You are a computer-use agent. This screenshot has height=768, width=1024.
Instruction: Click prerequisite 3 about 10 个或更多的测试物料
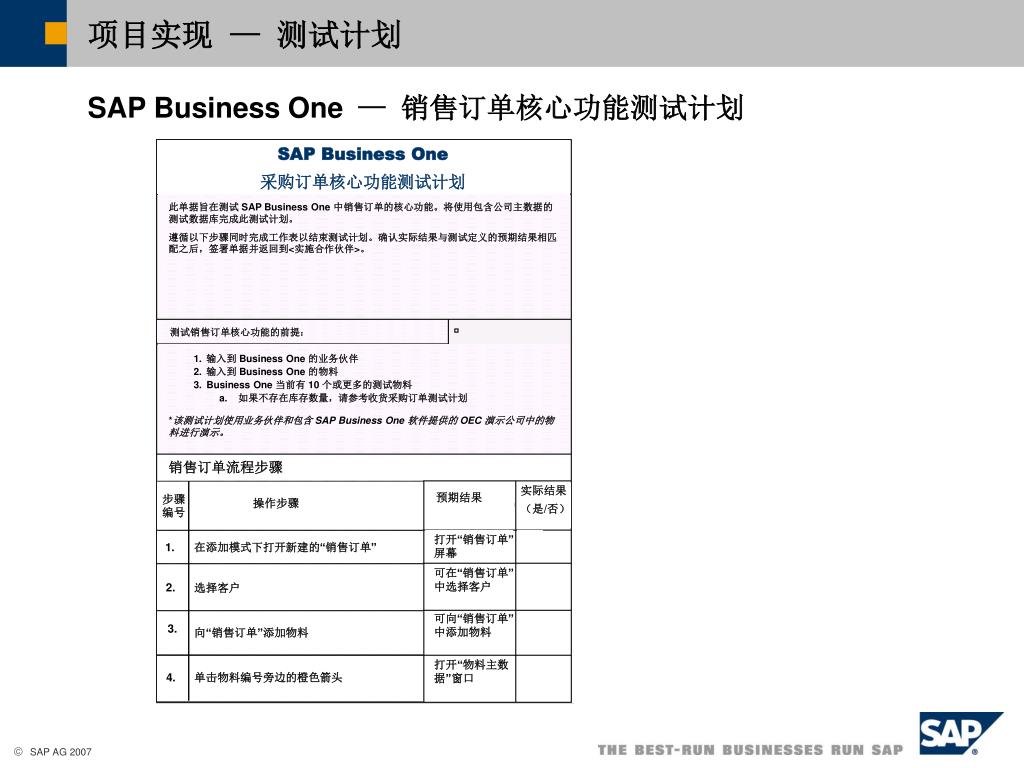pos(302,385)
